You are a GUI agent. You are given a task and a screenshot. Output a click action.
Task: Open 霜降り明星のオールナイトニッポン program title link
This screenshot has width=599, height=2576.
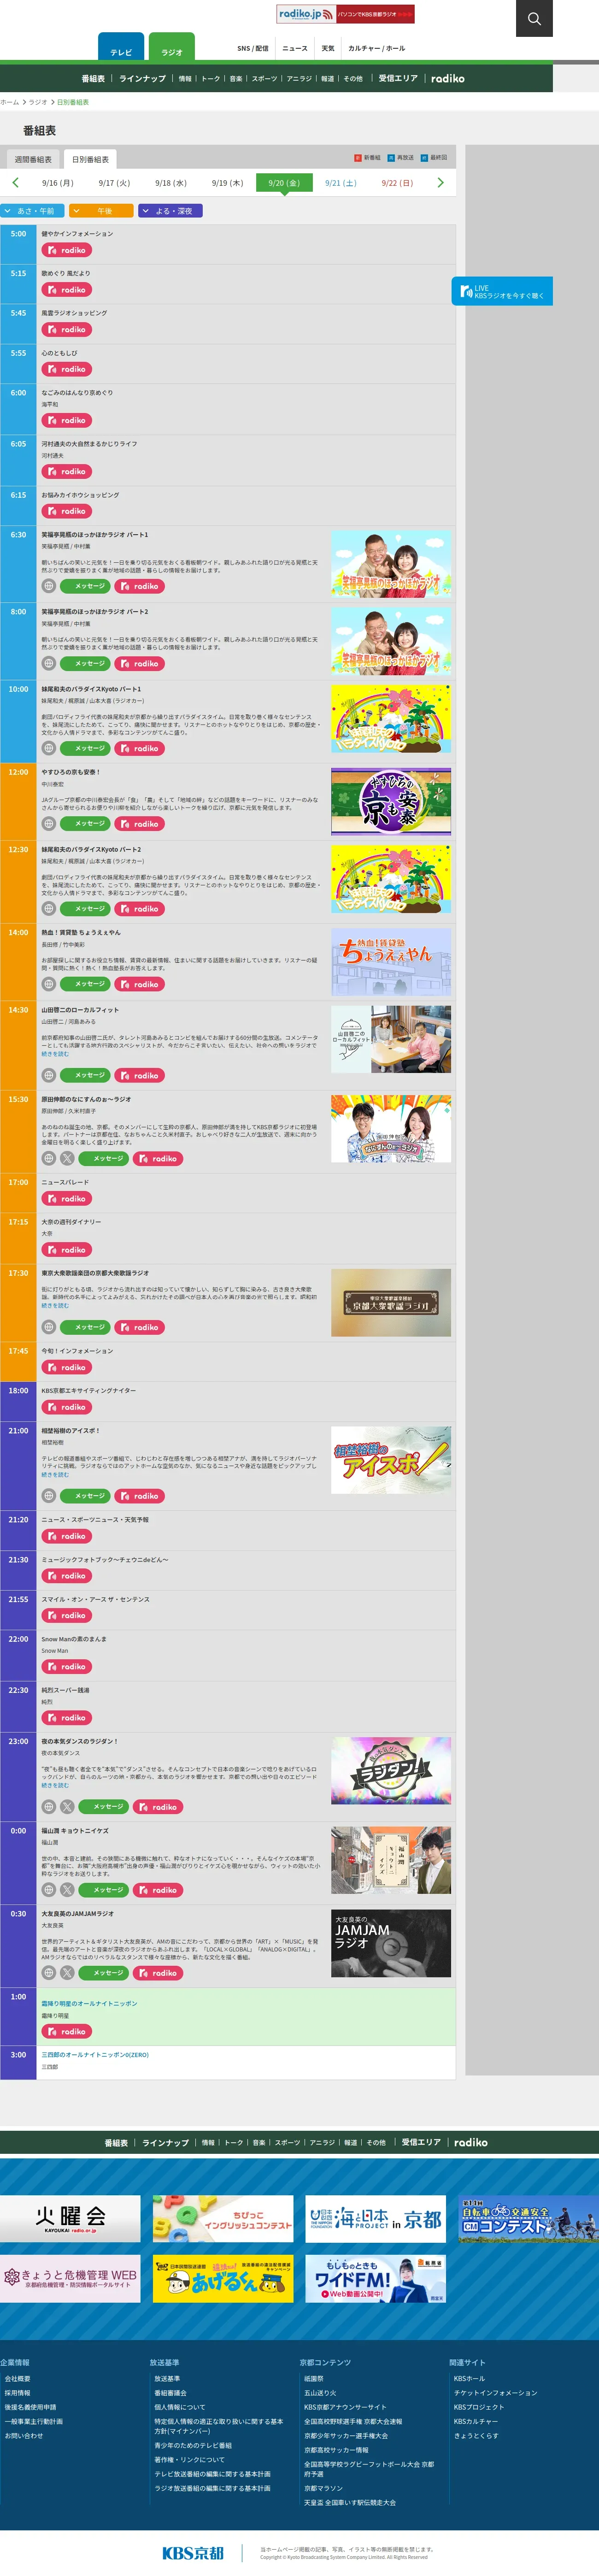click(89, 2003)
